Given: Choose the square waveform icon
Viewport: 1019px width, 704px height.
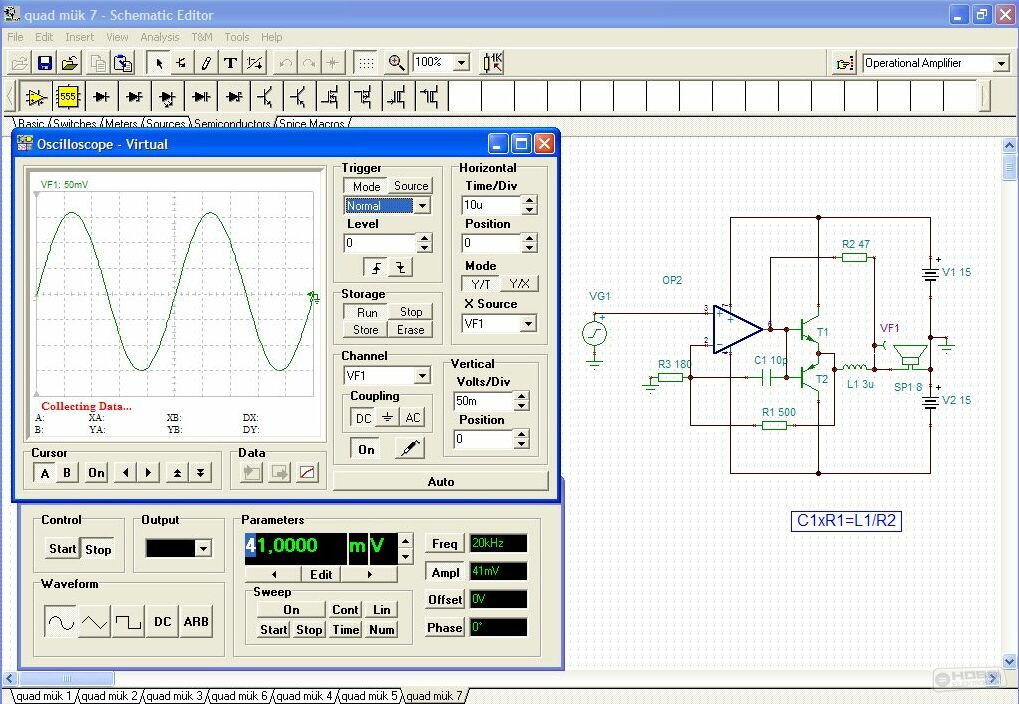Looking at the screenshot, I should 128,622.
